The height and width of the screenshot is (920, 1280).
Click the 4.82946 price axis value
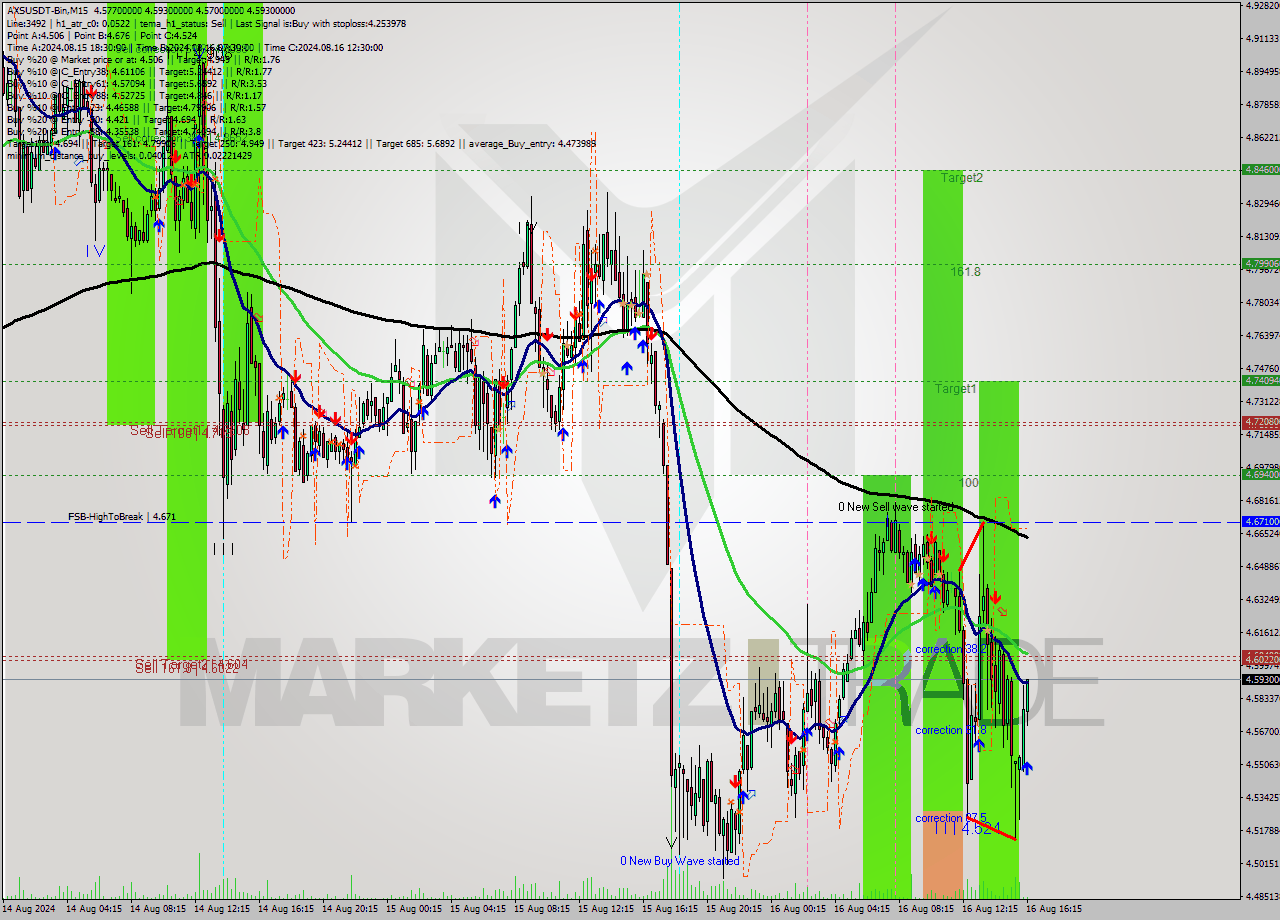(x=1262, y=203)
